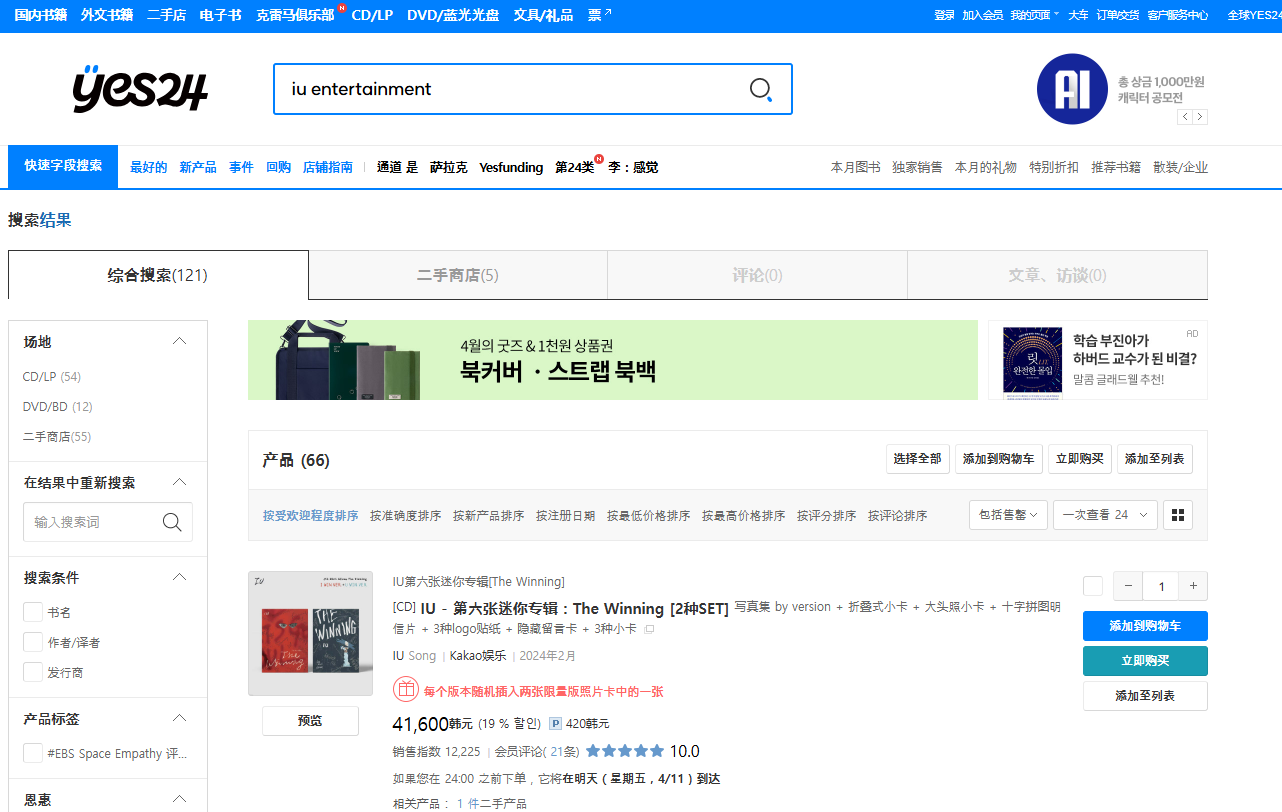Tick the 发行商 checkbox
The image size is (1282, 812).
coord(33,672)
